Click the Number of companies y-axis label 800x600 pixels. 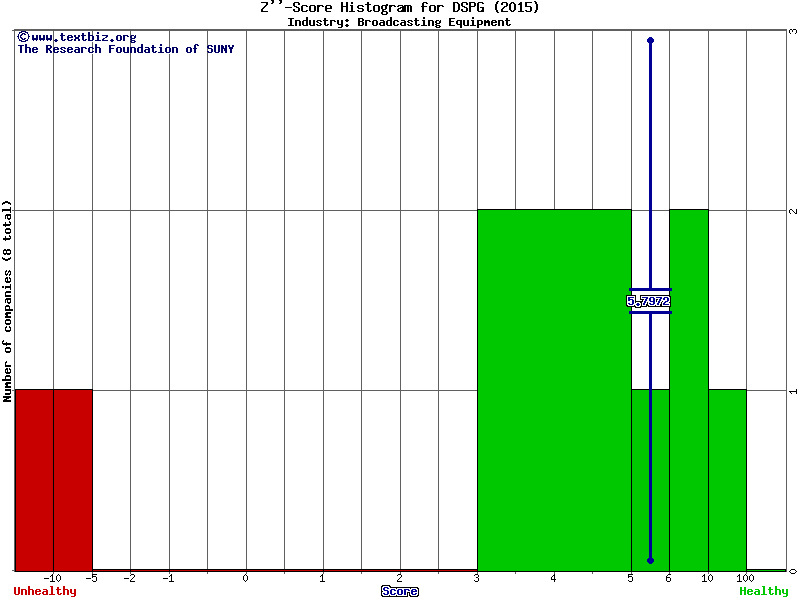pos(8,300)
